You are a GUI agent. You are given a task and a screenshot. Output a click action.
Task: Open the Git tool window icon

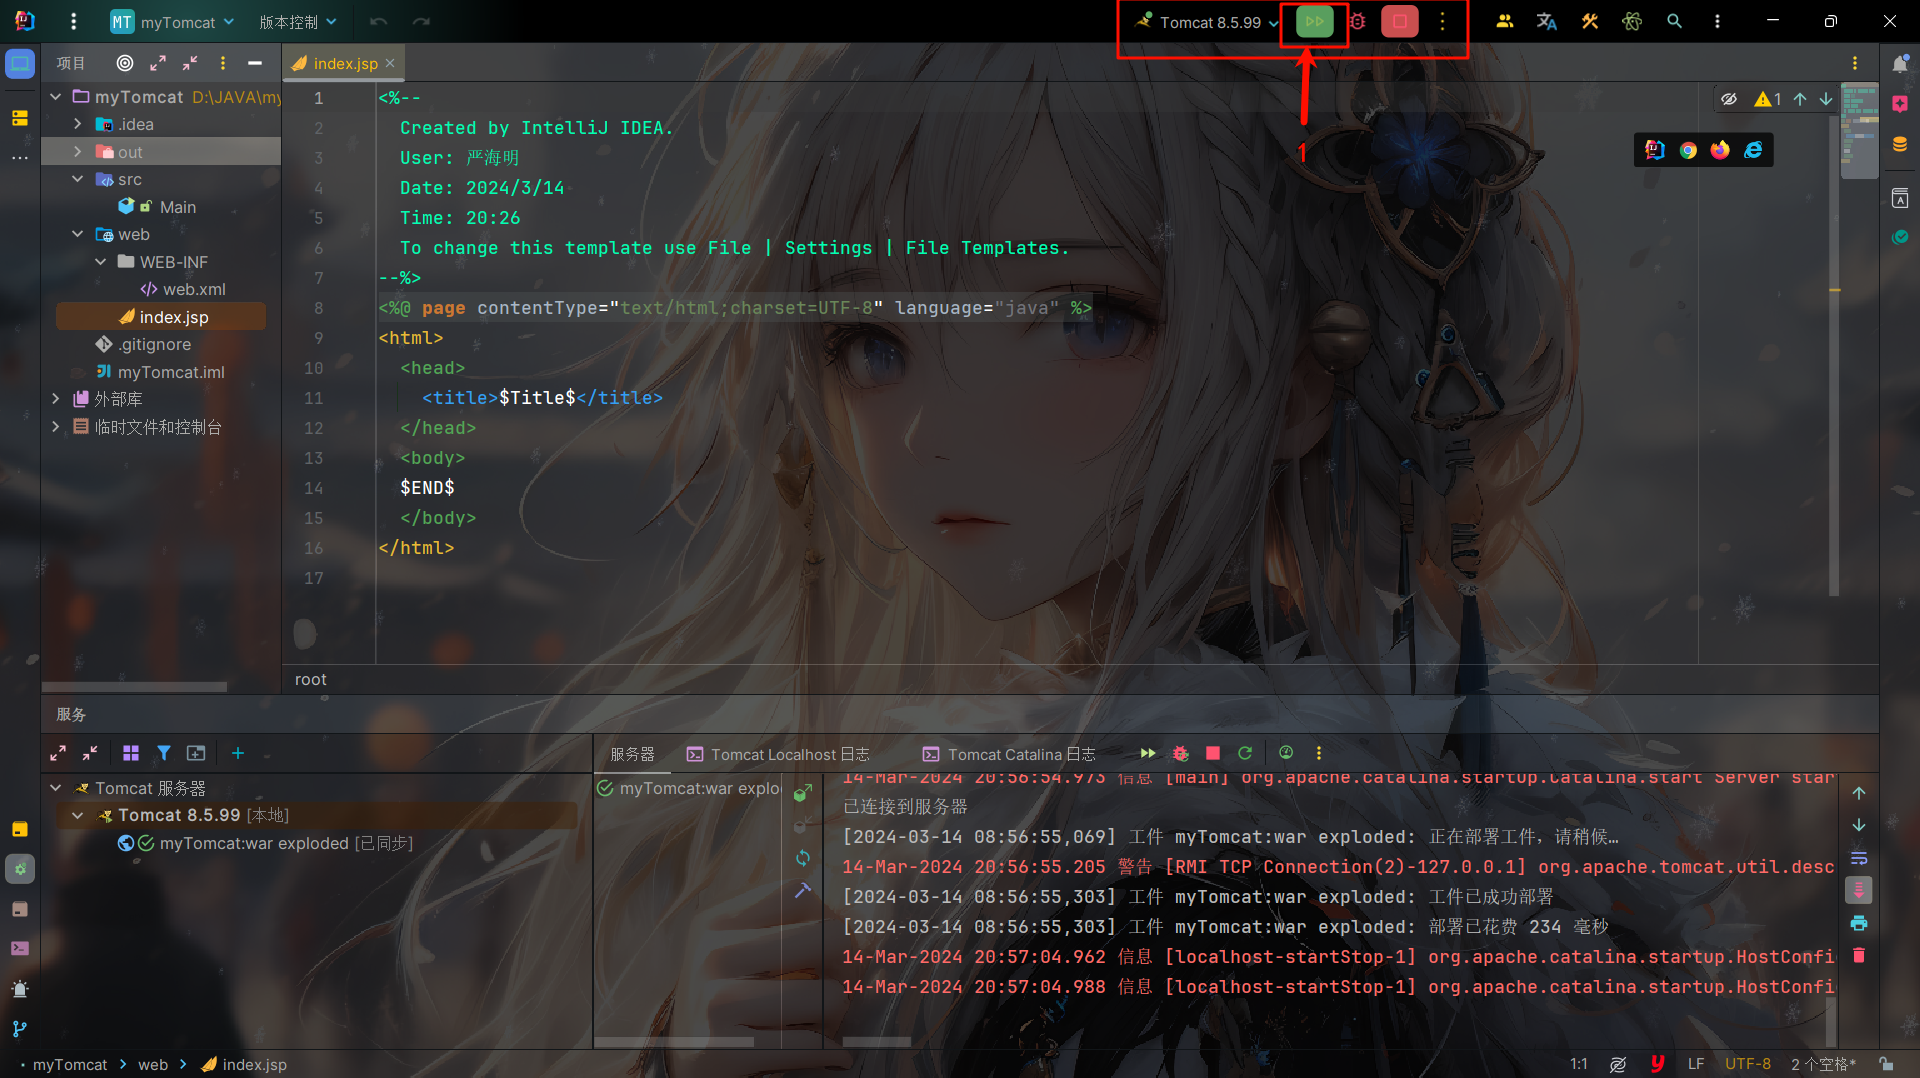click(20, 1029)
